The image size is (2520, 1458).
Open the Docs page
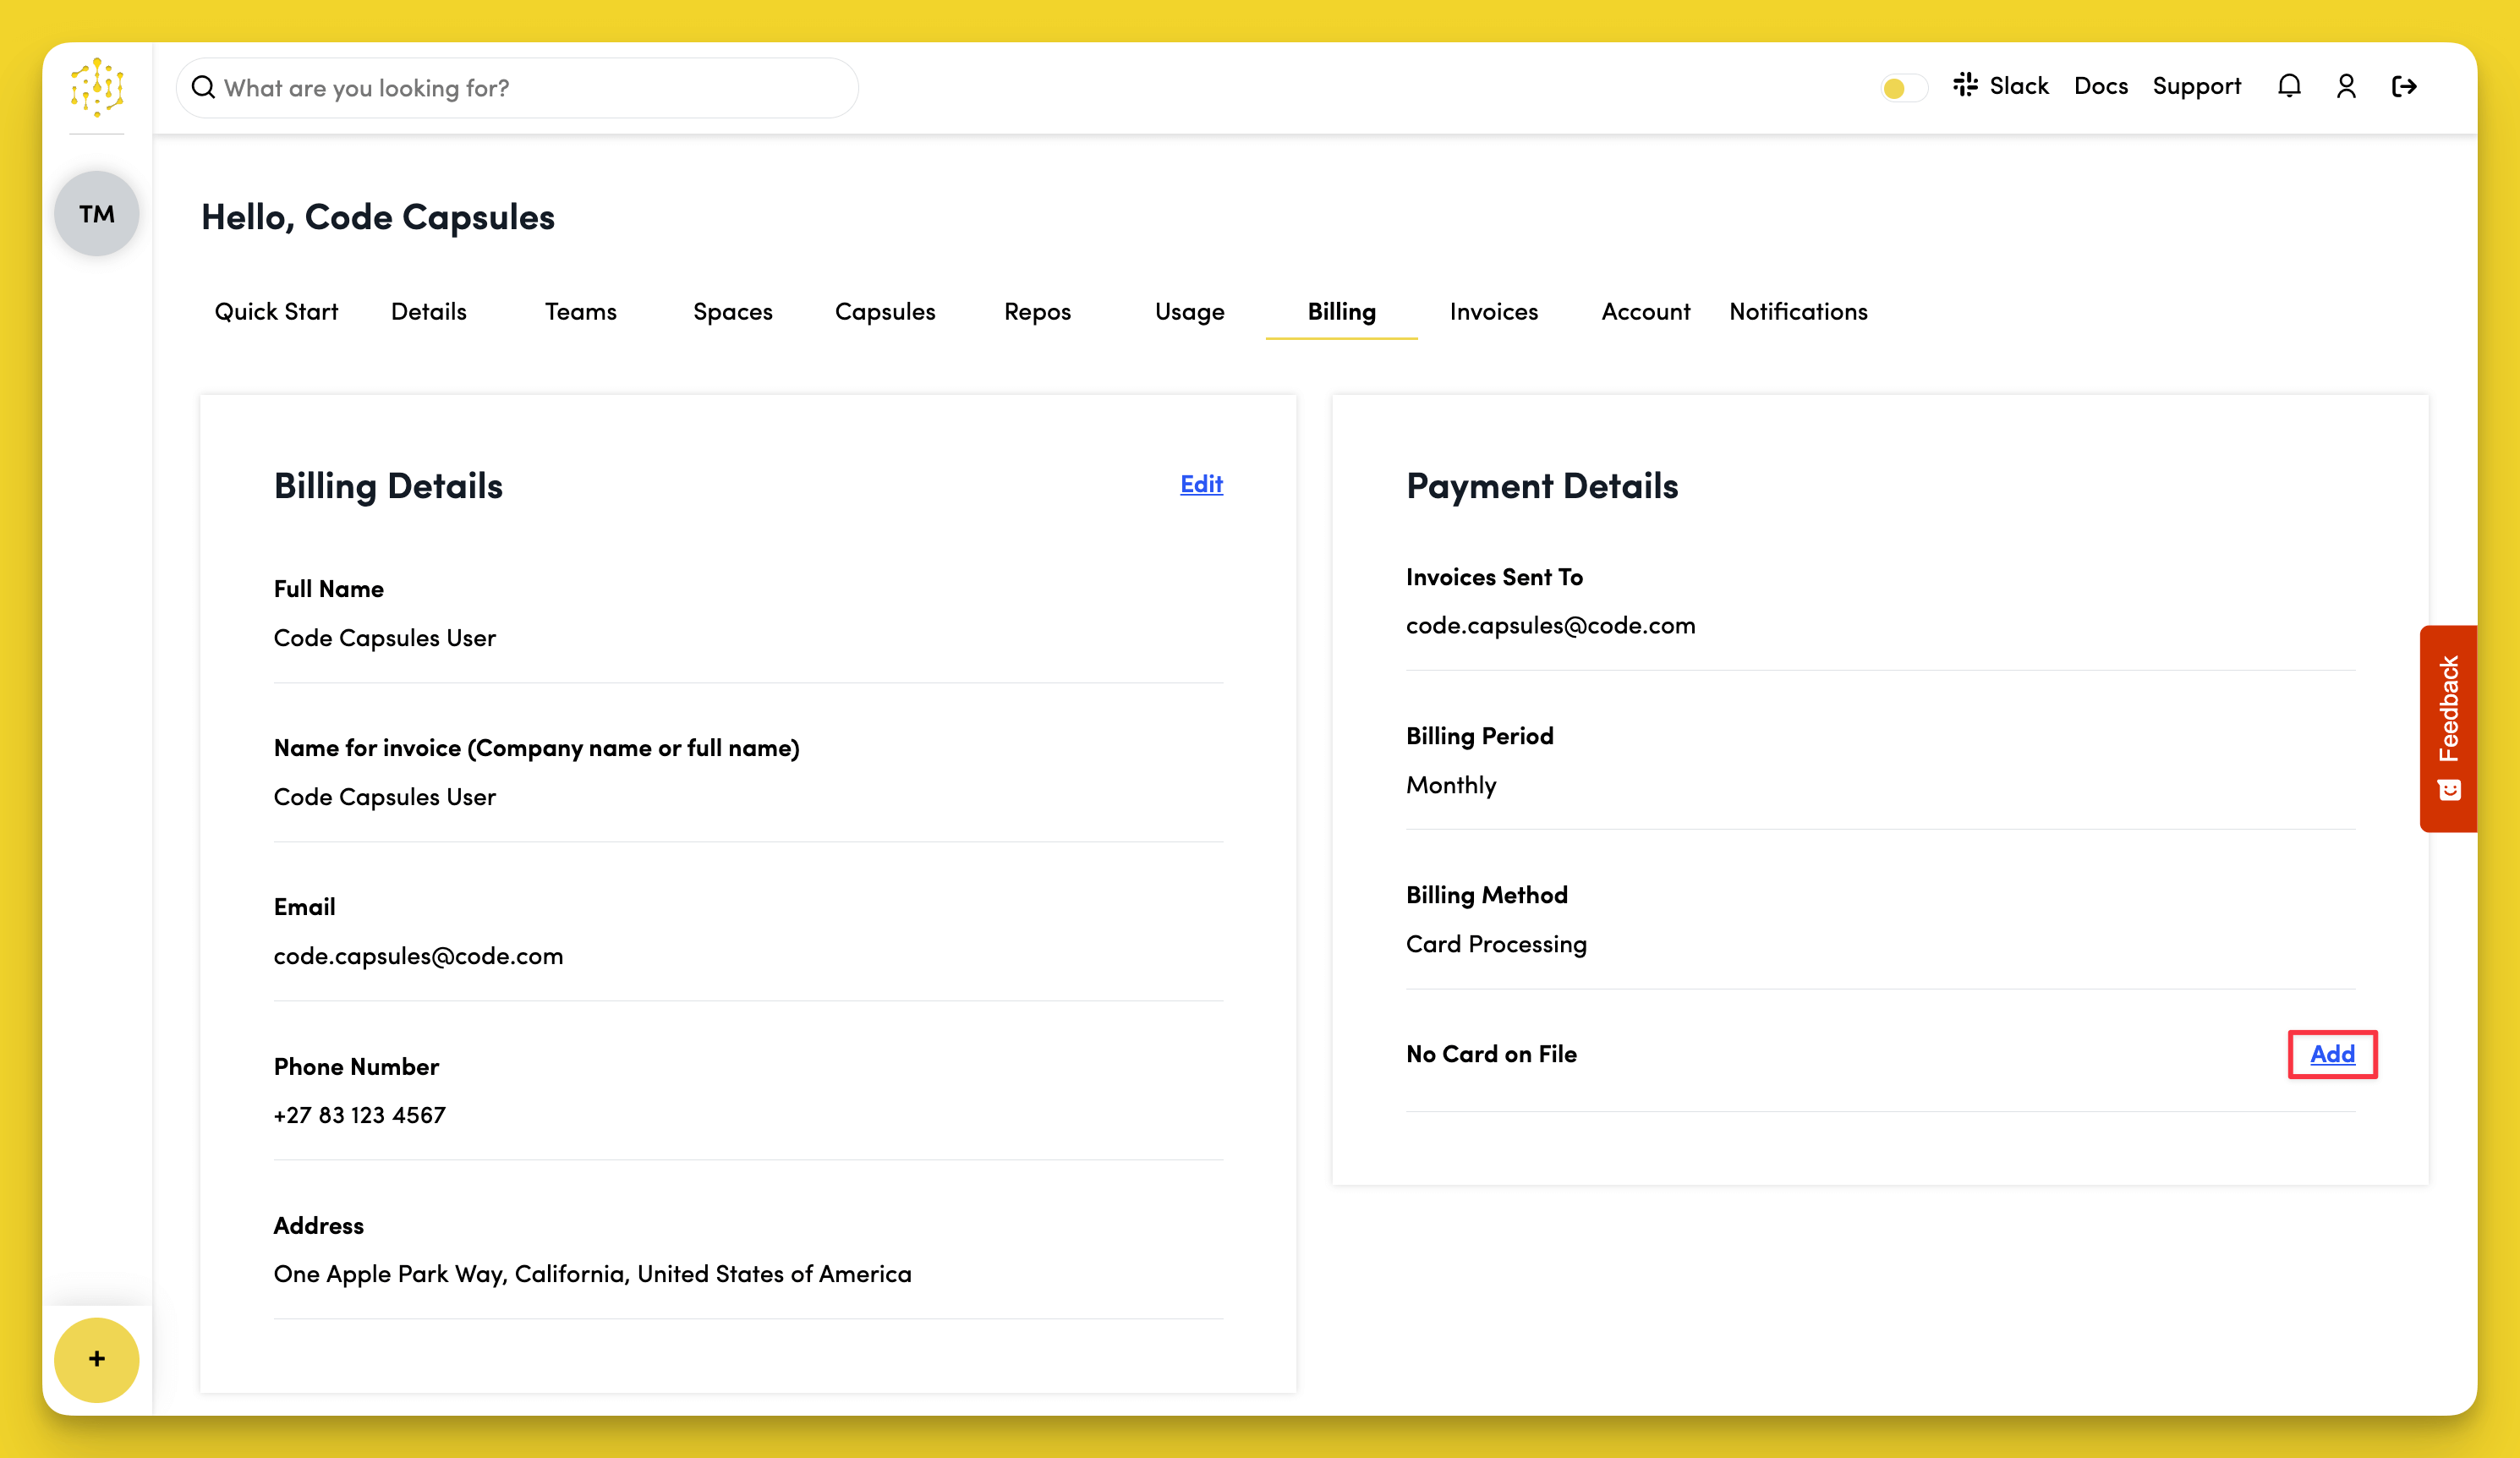coord(2101,86)
